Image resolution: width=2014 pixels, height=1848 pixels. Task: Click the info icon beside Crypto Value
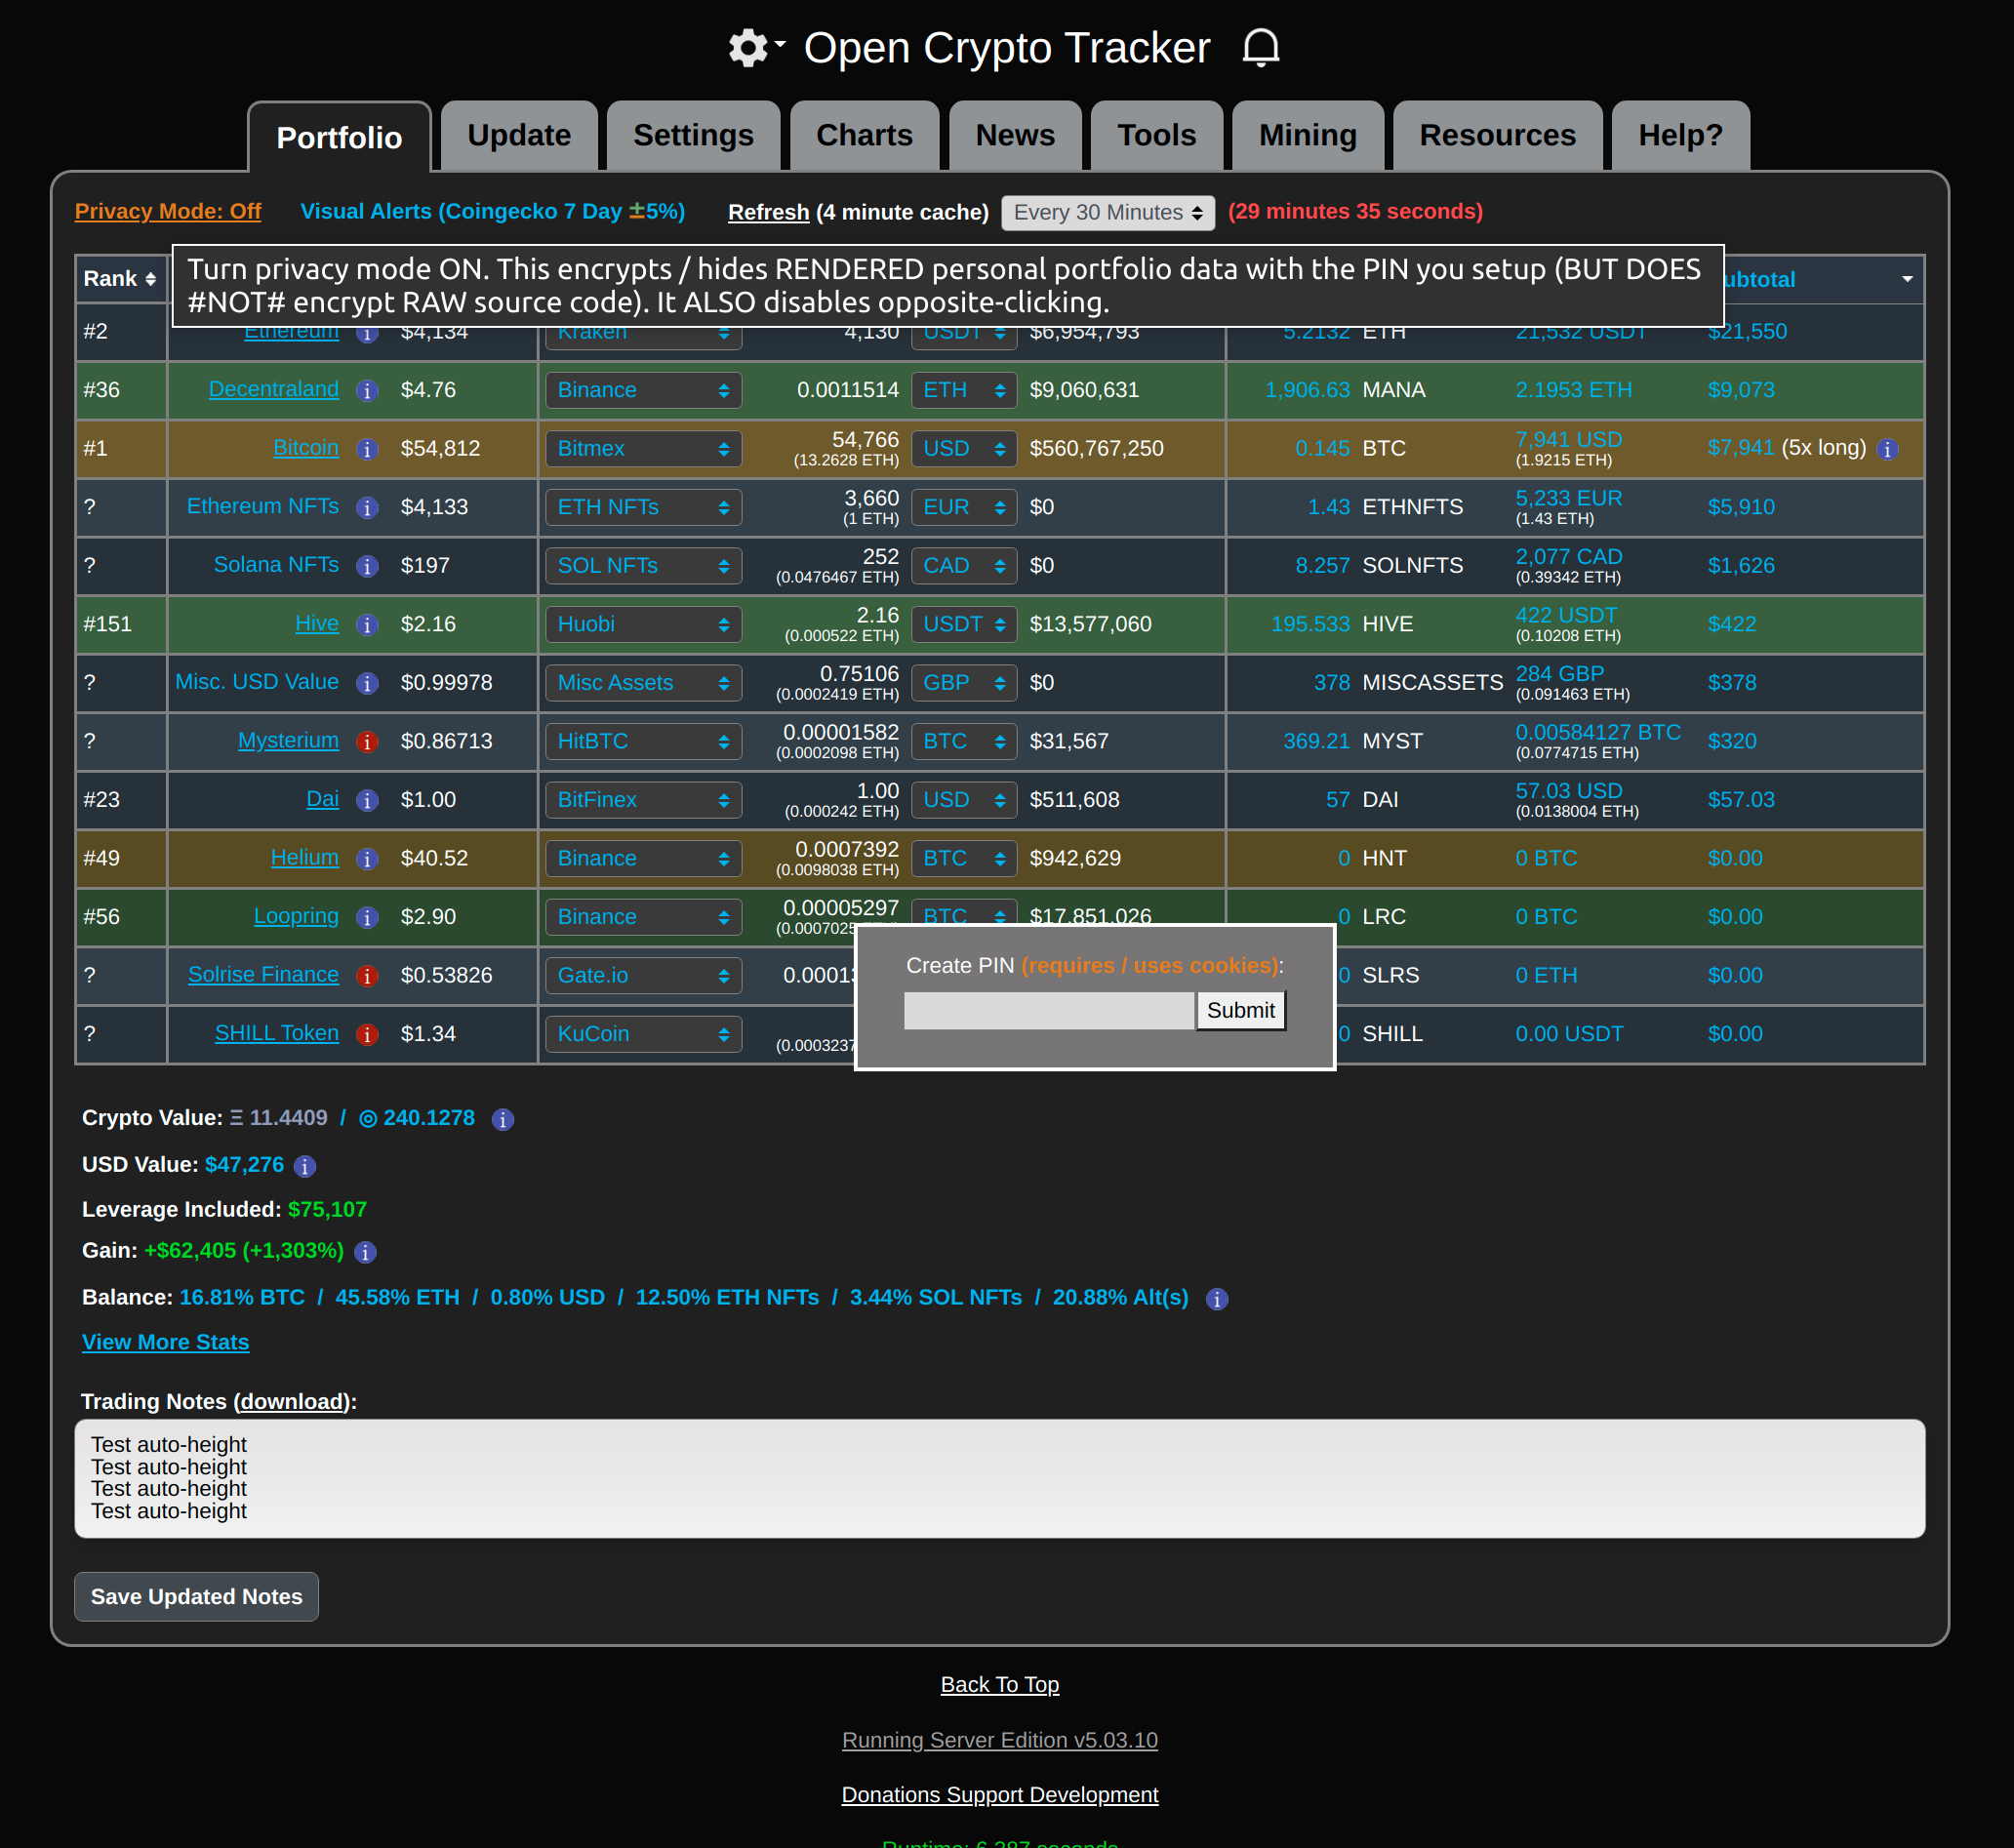coord(503,1120)
